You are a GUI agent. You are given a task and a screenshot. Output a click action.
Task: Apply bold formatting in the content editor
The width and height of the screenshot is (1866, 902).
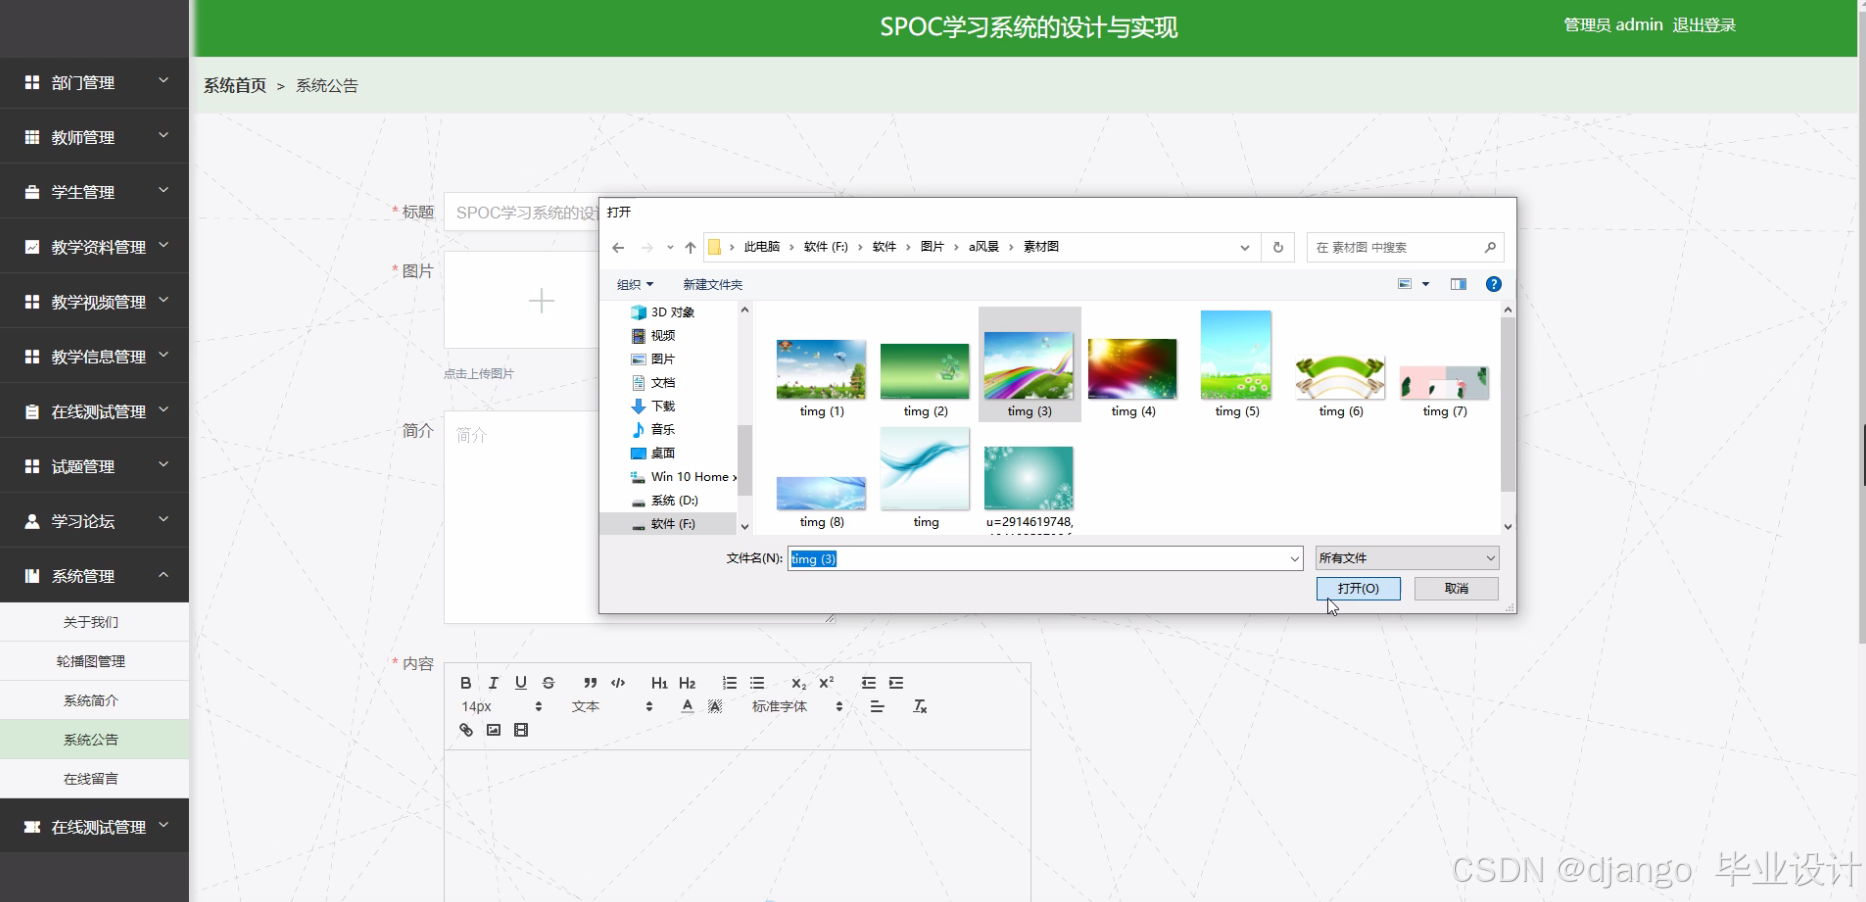(x=465, y=682)
